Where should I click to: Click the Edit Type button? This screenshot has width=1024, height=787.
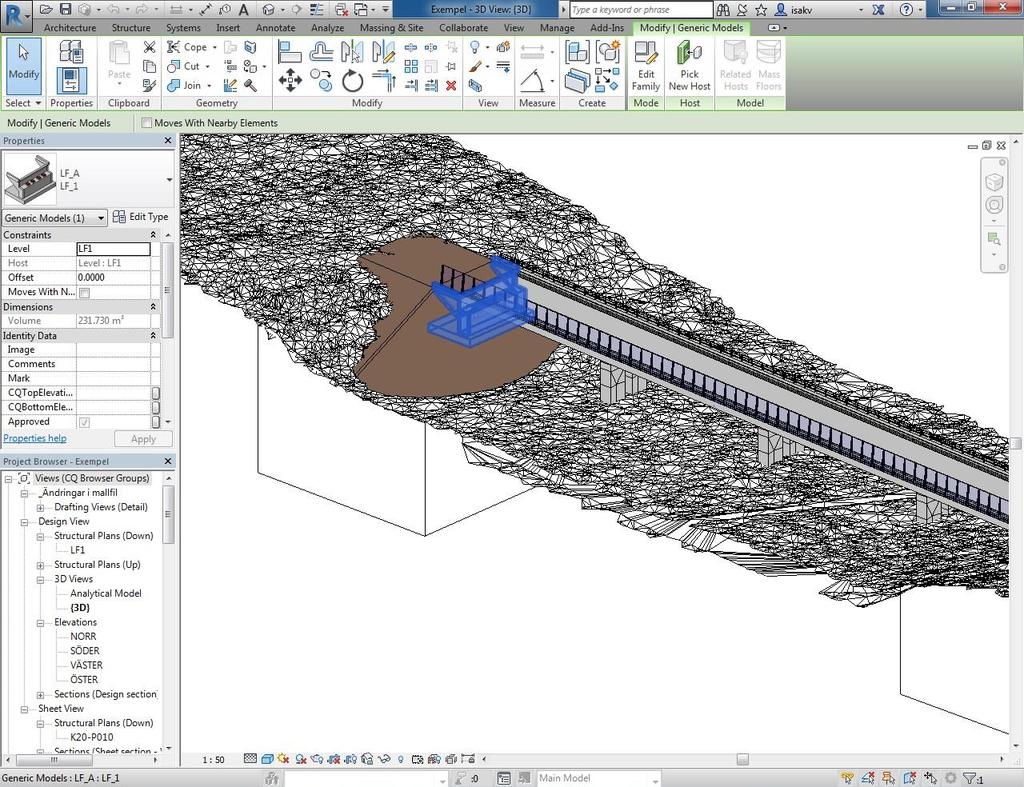[x=140, y=217]
